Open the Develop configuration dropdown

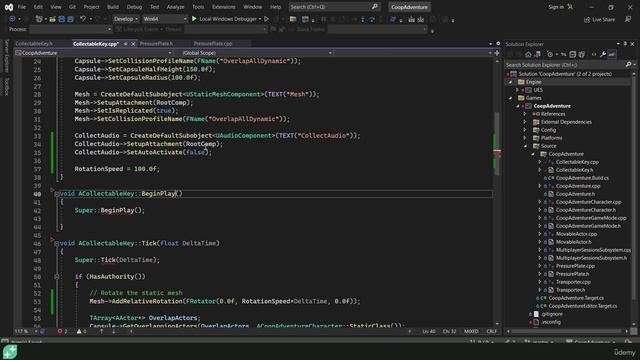point(125,19)
